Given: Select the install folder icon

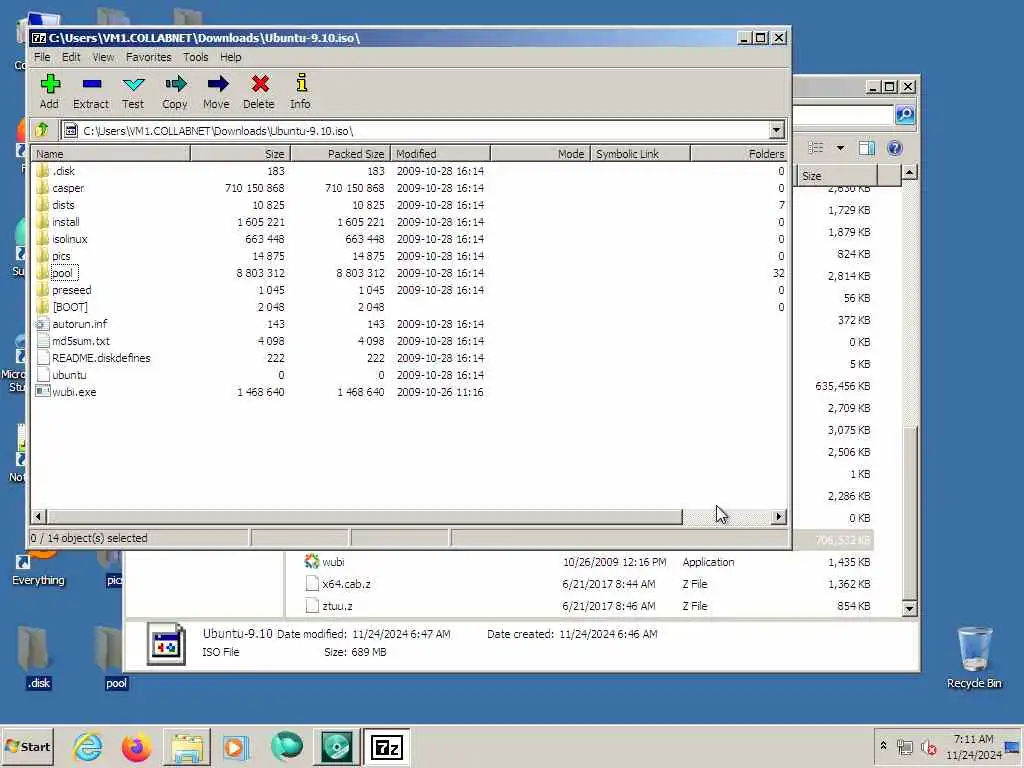Looking at the screenshot, I should pyautogui.click(x=42, y=222).
